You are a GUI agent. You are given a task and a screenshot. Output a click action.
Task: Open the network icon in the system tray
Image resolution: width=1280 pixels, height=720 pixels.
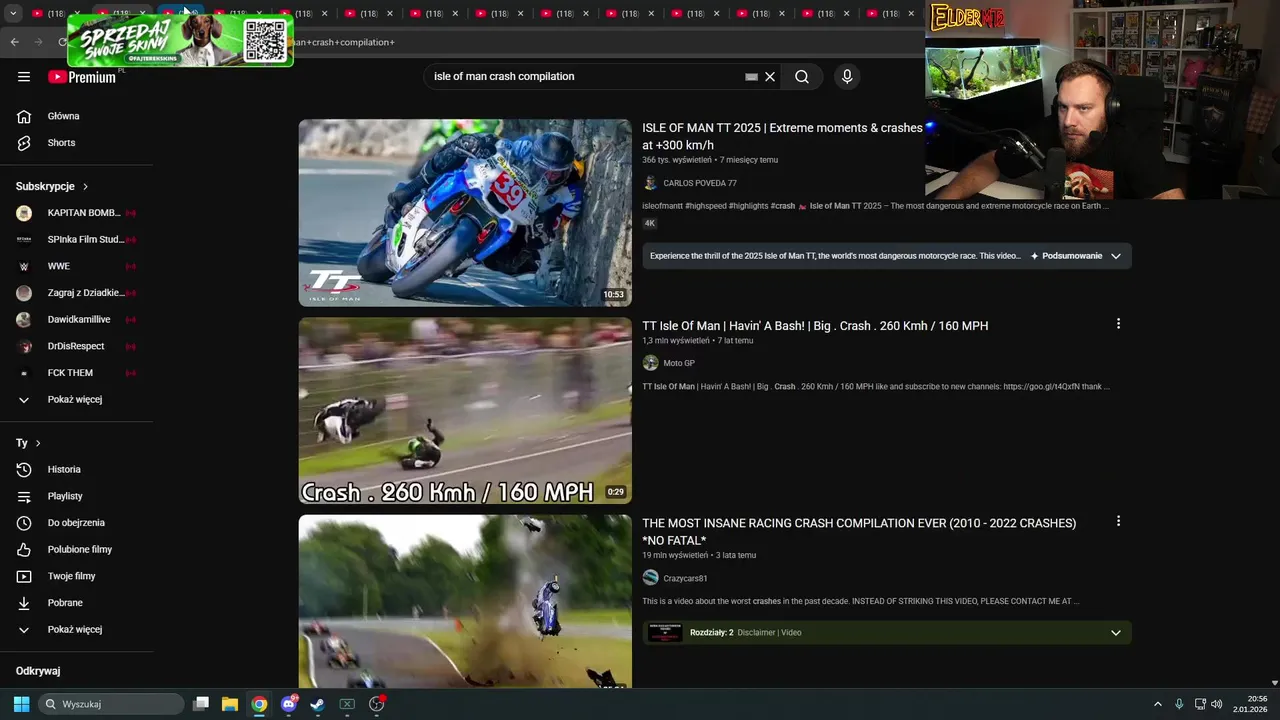(x=1200, y=704)
